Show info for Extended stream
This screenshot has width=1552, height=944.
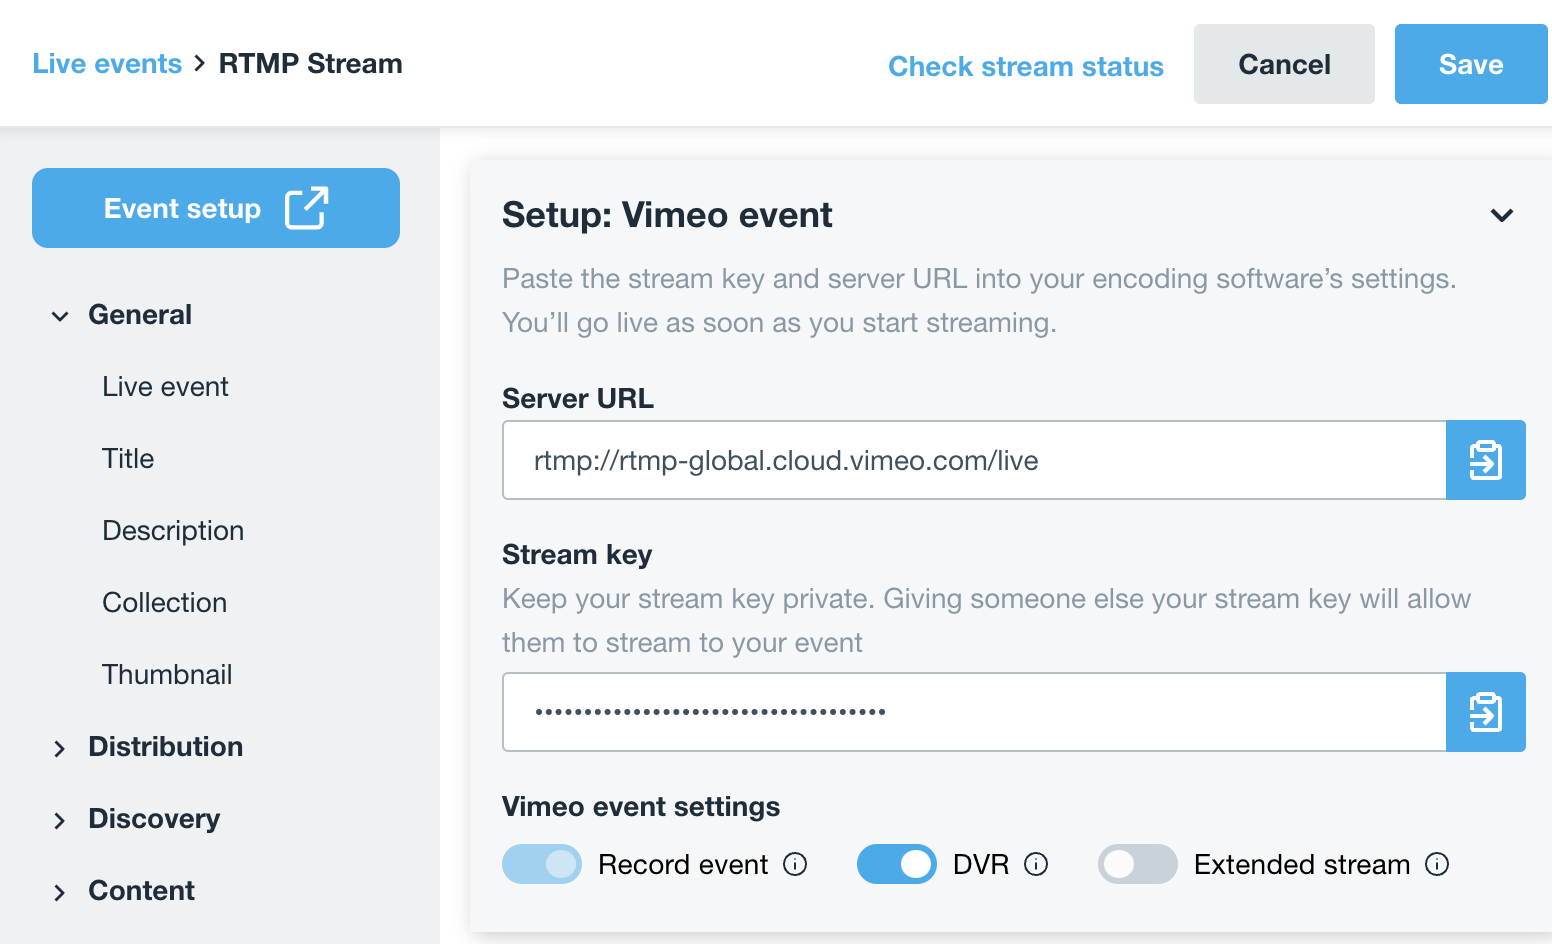click(1437, 864)
